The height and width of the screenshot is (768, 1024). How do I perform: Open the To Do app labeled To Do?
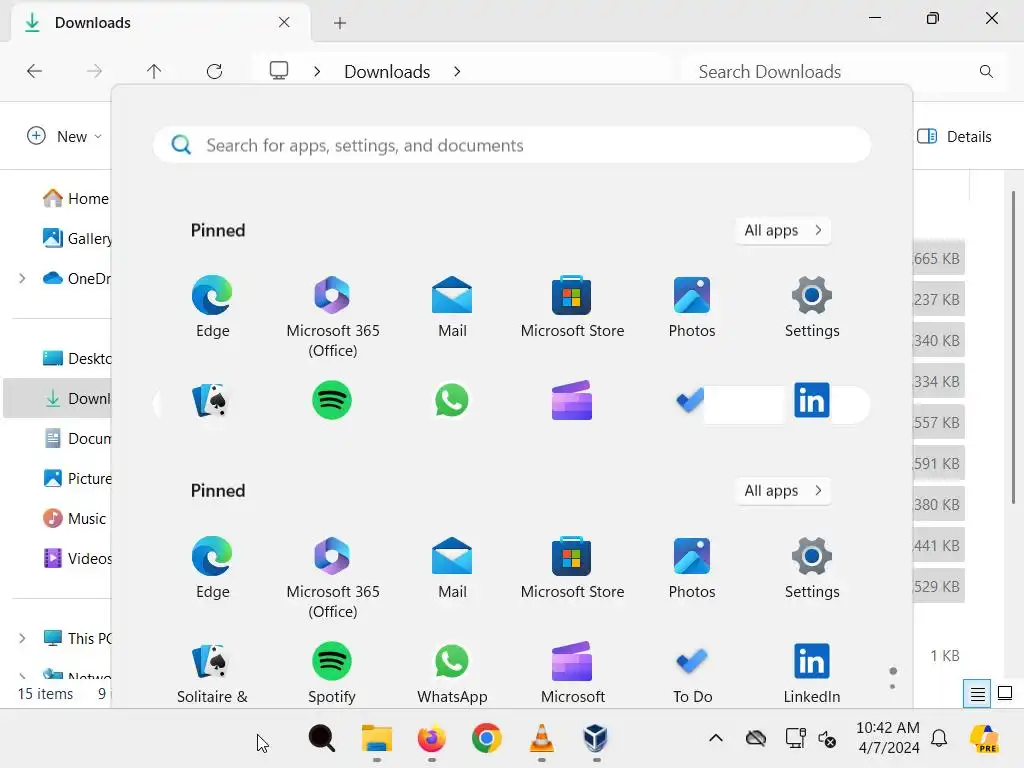692,673
